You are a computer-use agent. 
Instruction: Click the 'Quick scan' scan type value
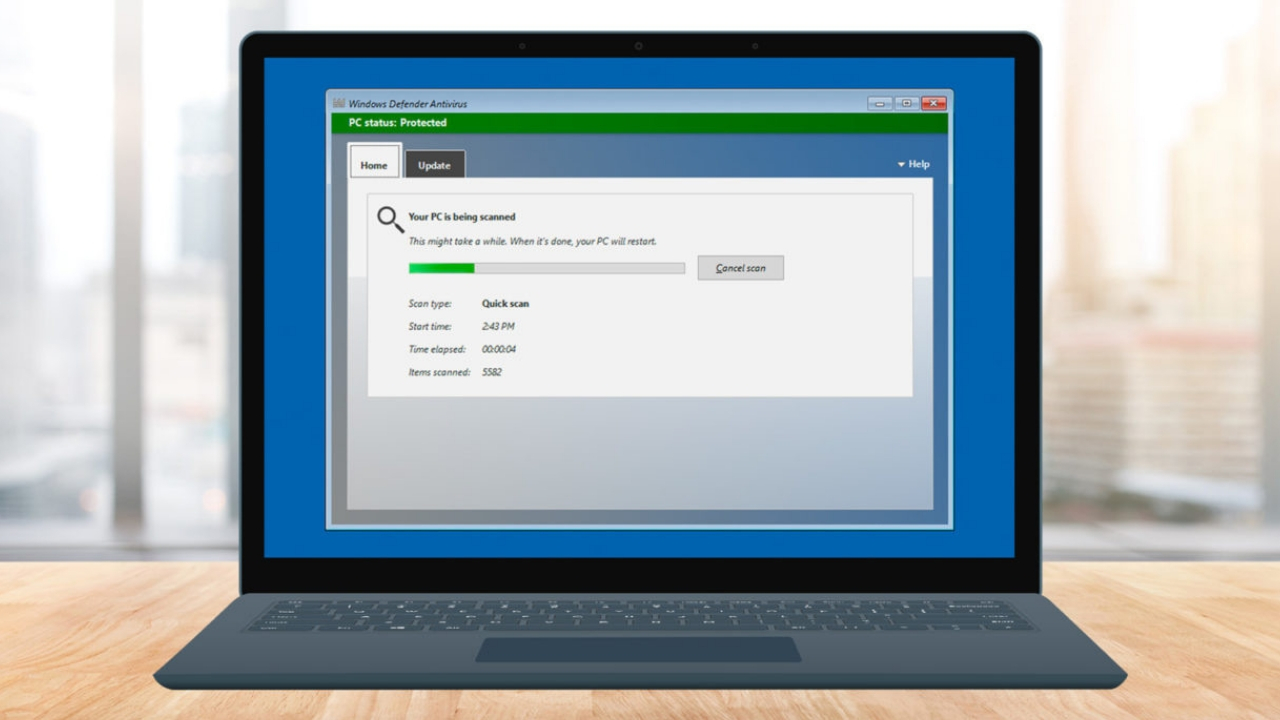(505, 303)
